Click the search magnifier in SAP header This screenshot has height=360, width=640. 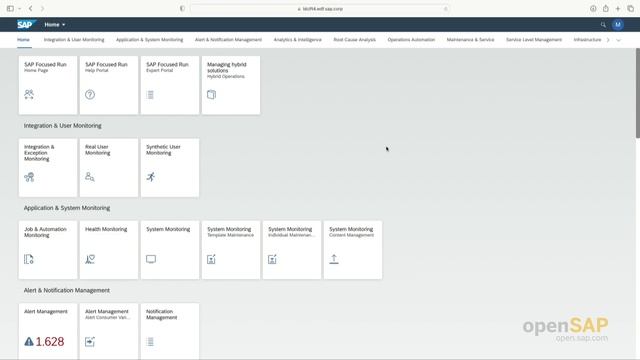(x=603, y=25)
